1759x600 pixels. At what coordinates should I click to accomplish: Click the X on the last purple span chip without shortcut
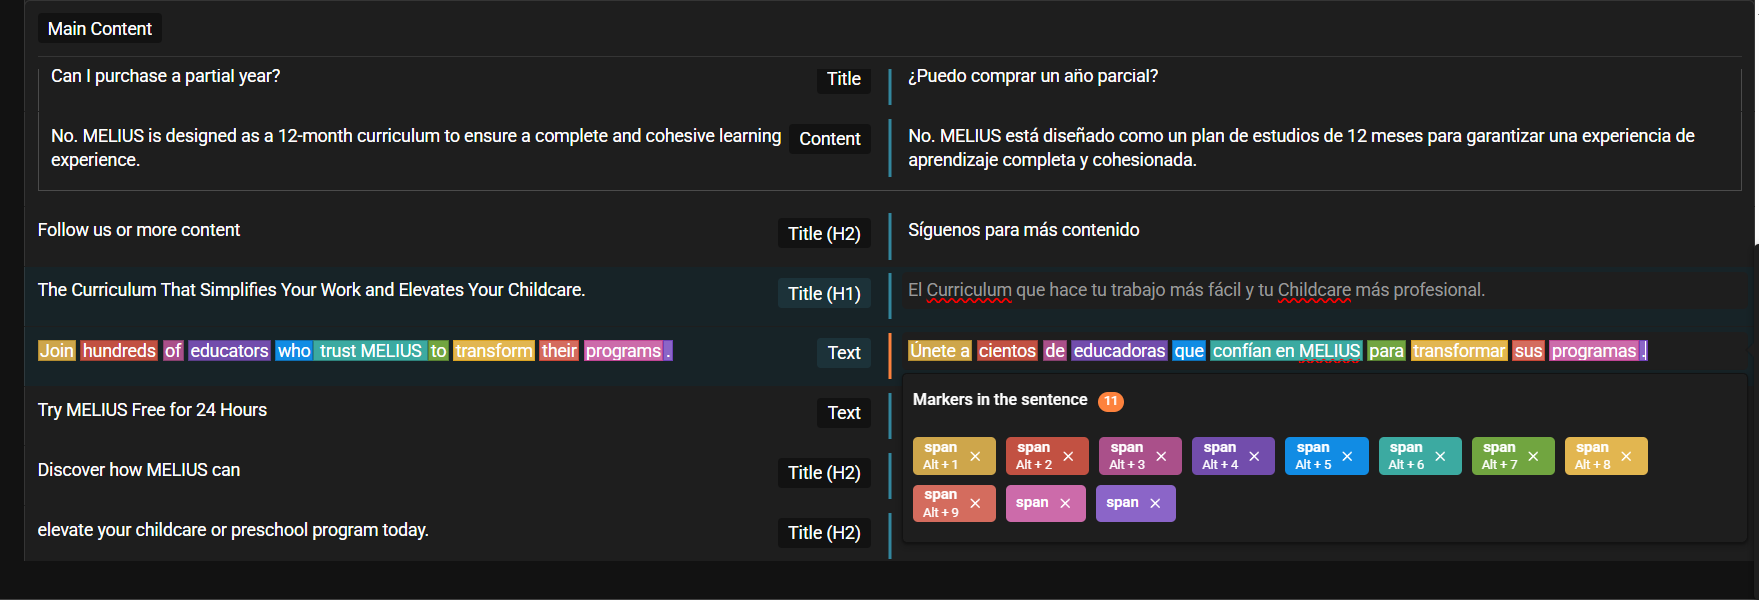pos(1155,503)
